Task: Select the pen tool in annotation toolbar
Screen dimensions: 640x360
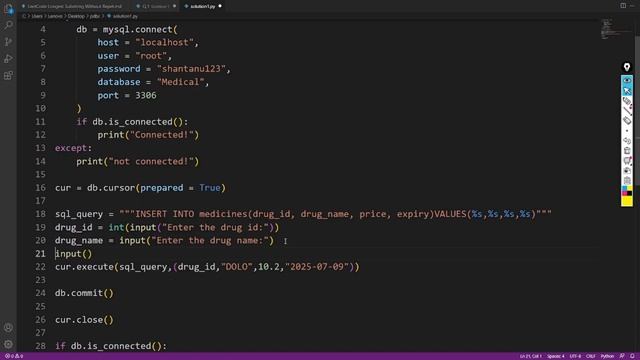Action: tap(627, 101)
